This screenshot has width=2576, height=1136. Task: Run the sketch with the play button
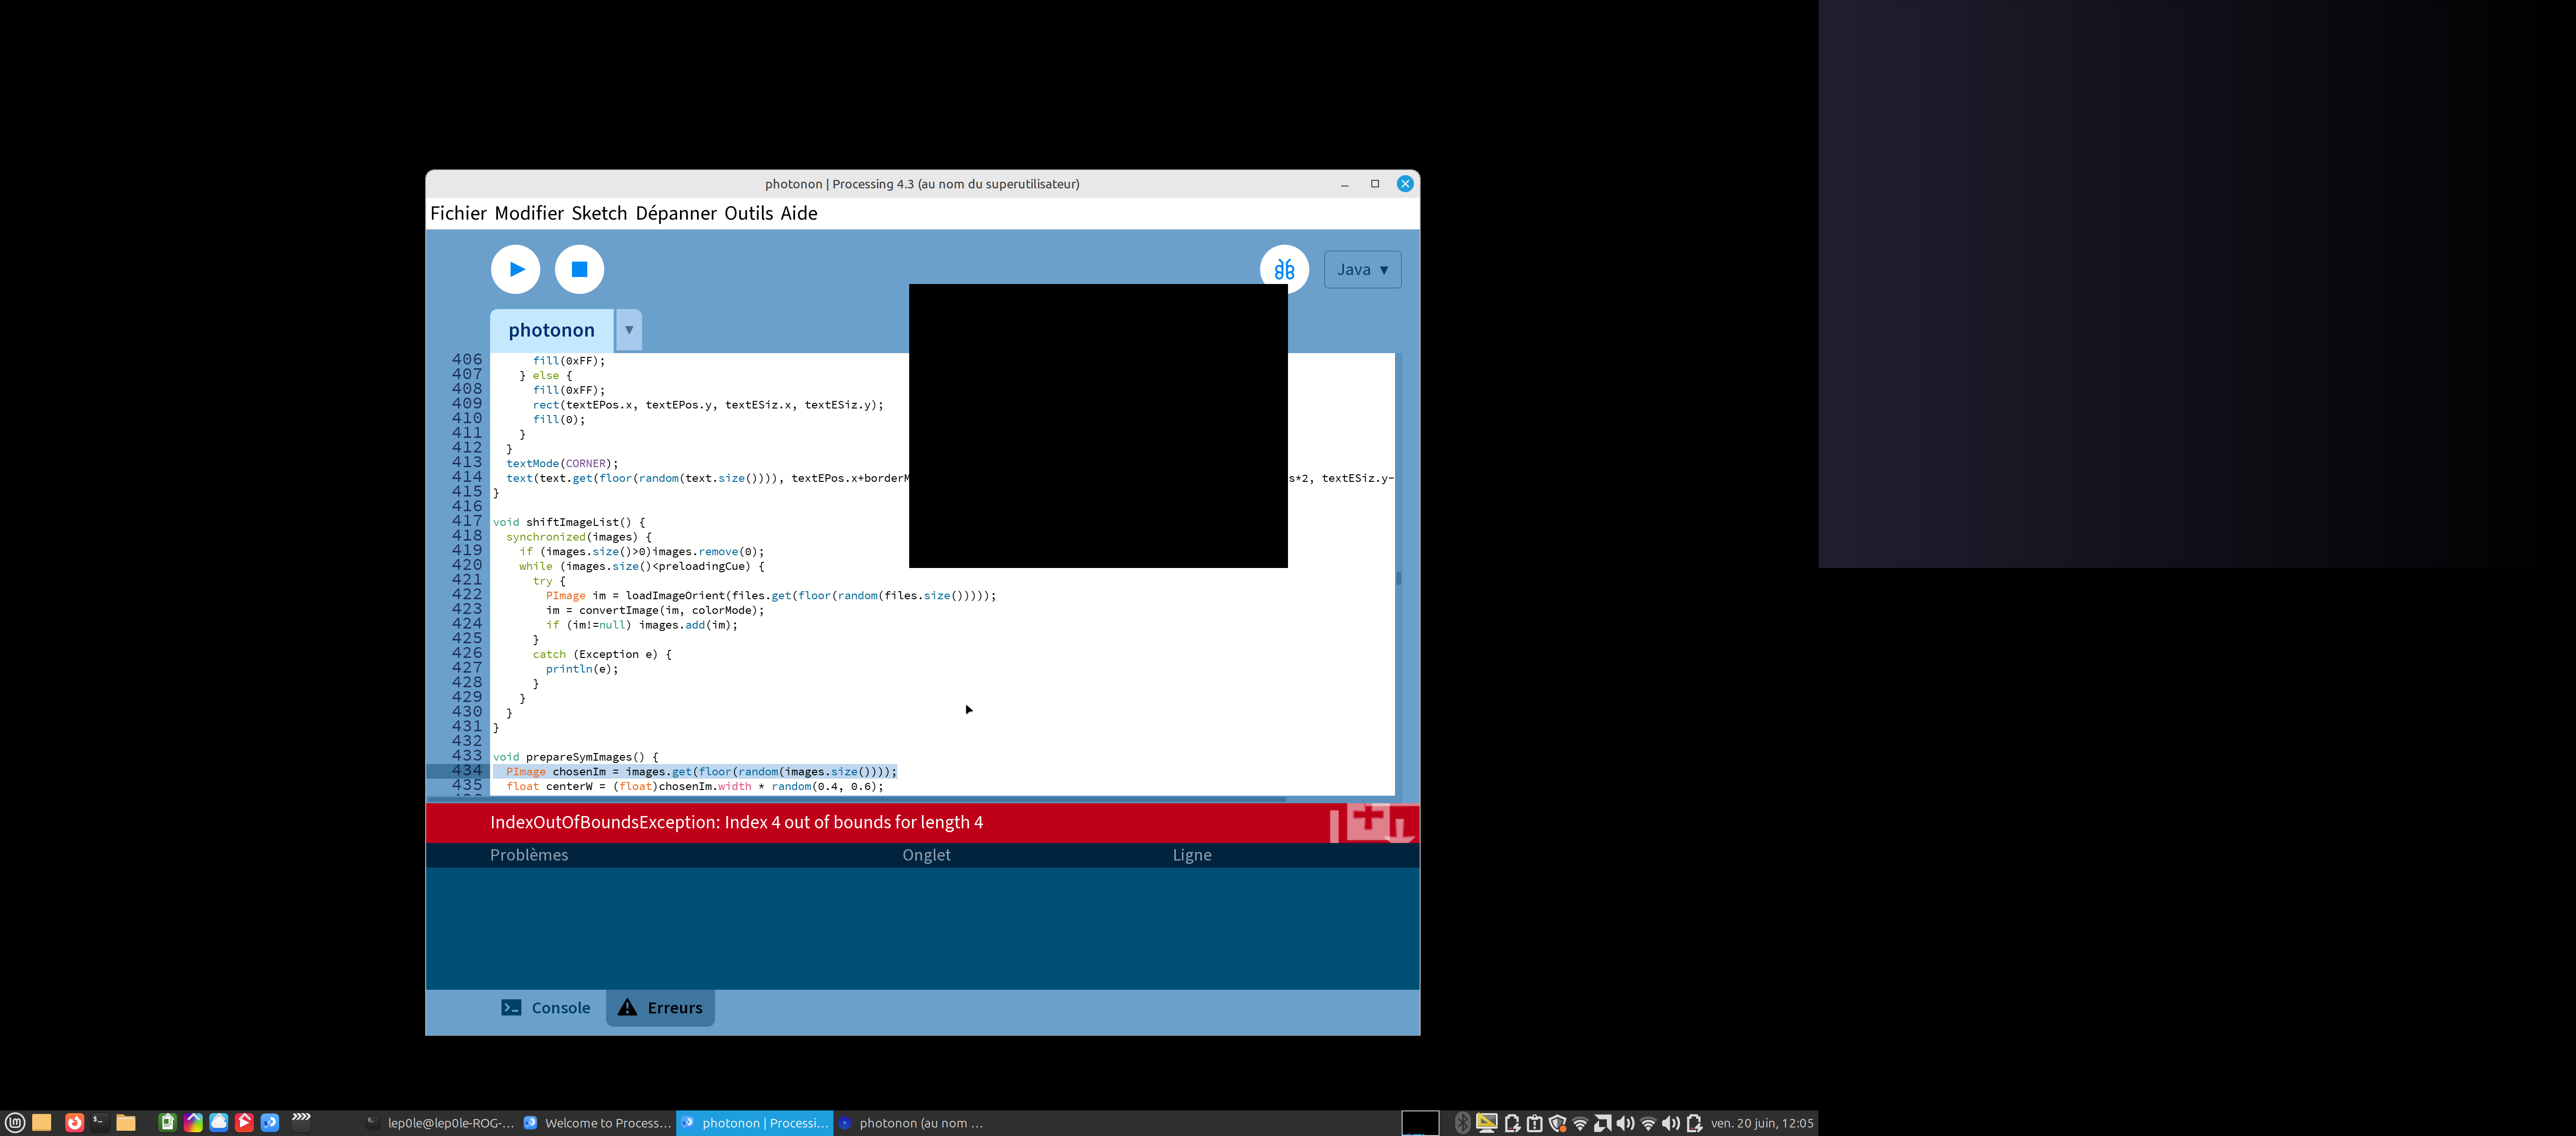515,269
